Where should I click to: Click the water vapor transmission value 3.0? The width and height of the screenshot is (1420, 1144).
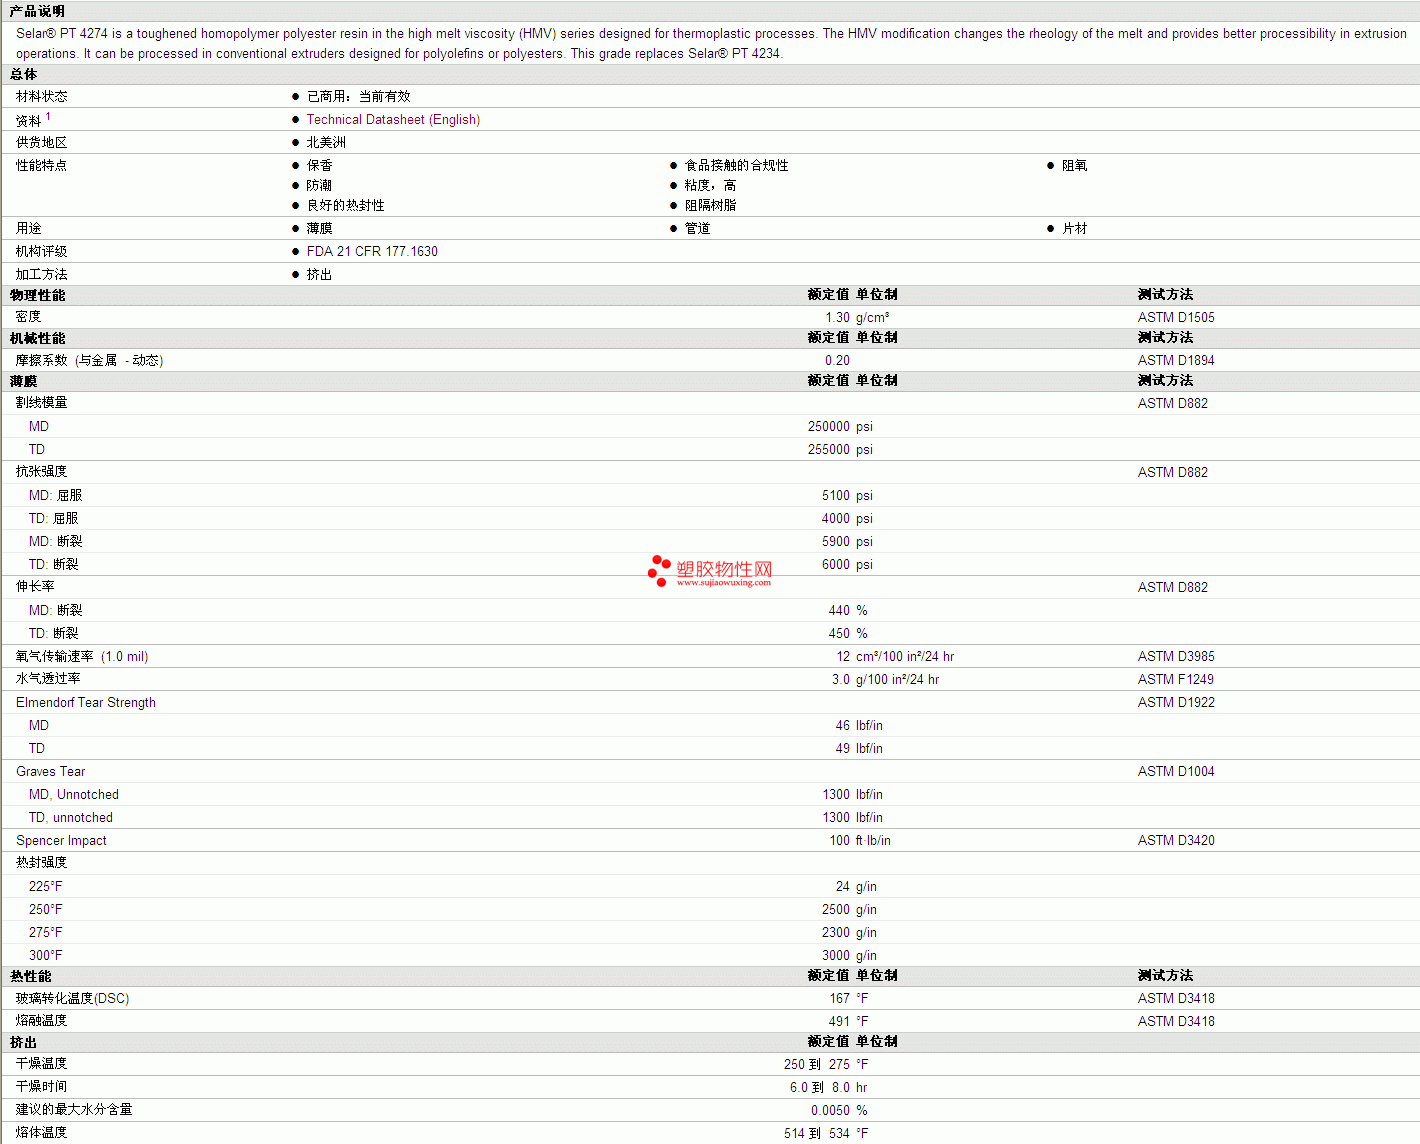click(x=841, y=680)
